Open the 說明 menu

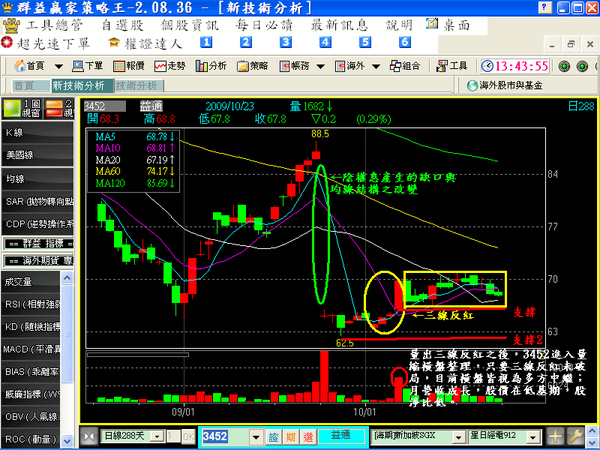click(399, 25)
